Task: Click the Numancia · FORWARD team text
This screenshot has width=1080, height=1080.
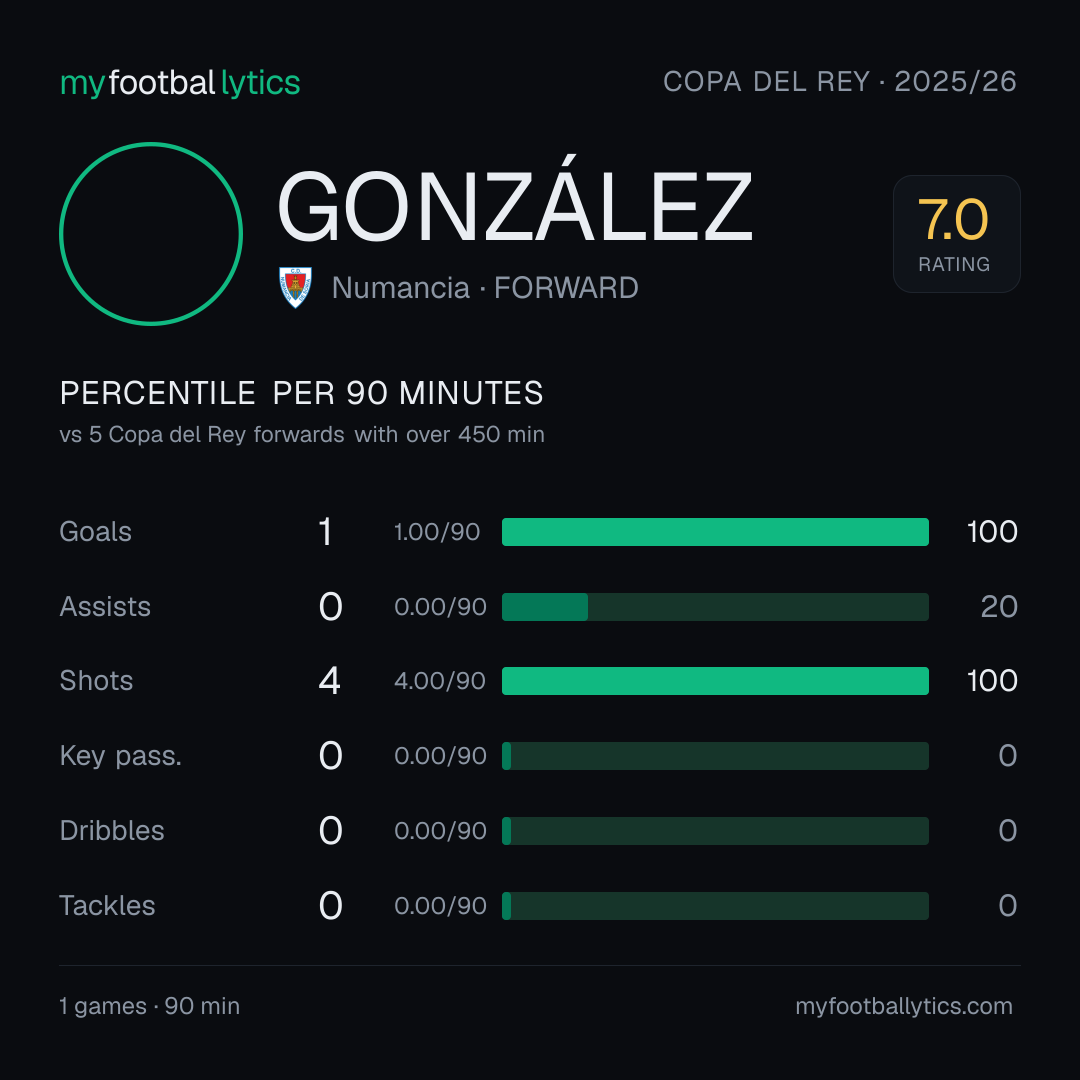Action: 485,288
